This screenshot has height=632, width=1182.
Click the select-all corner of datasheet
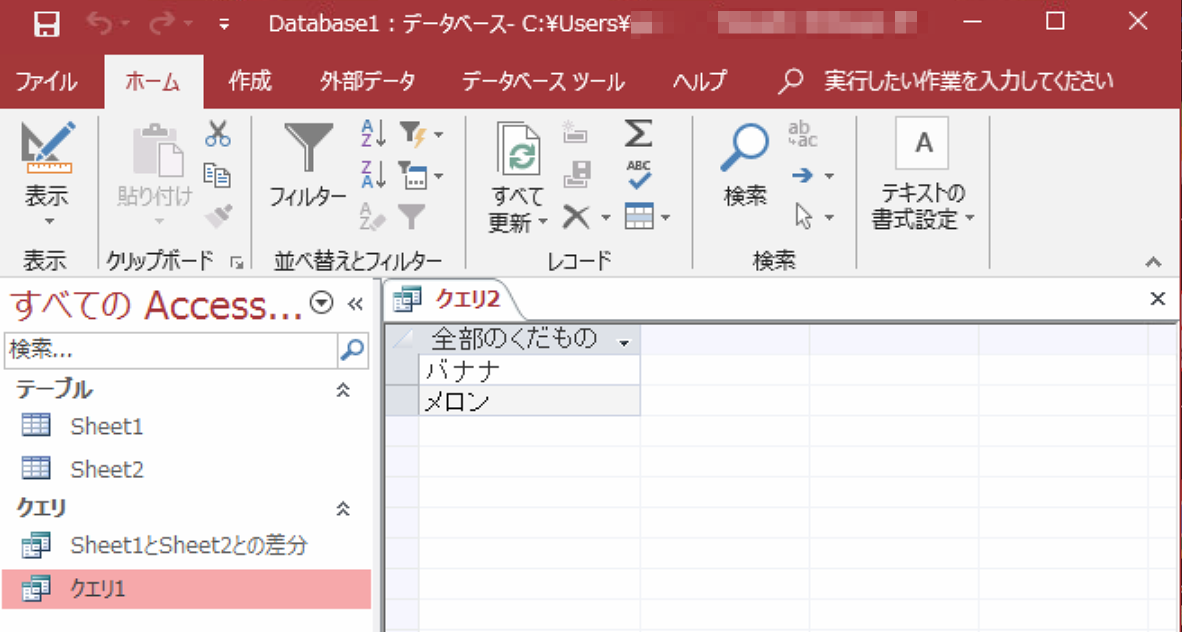click(x=403, y=339)
